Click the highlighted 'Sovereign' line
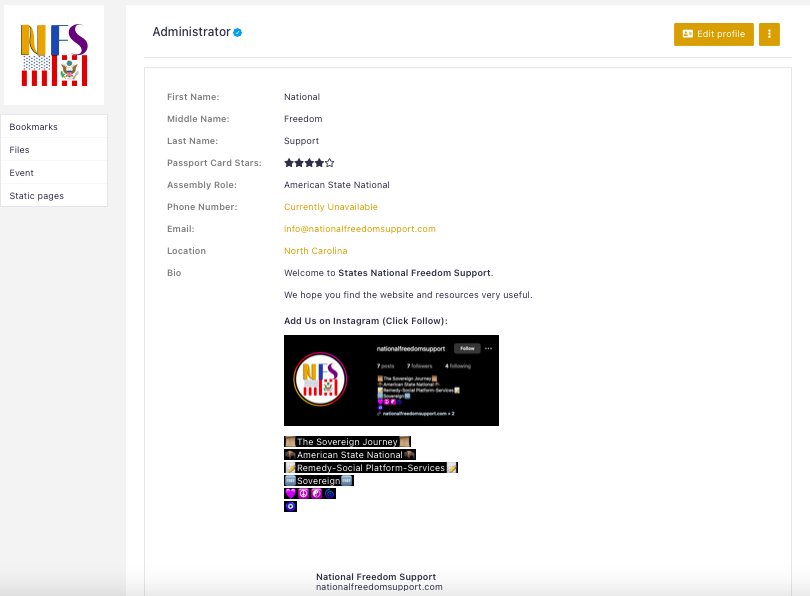 click(319, 481)
